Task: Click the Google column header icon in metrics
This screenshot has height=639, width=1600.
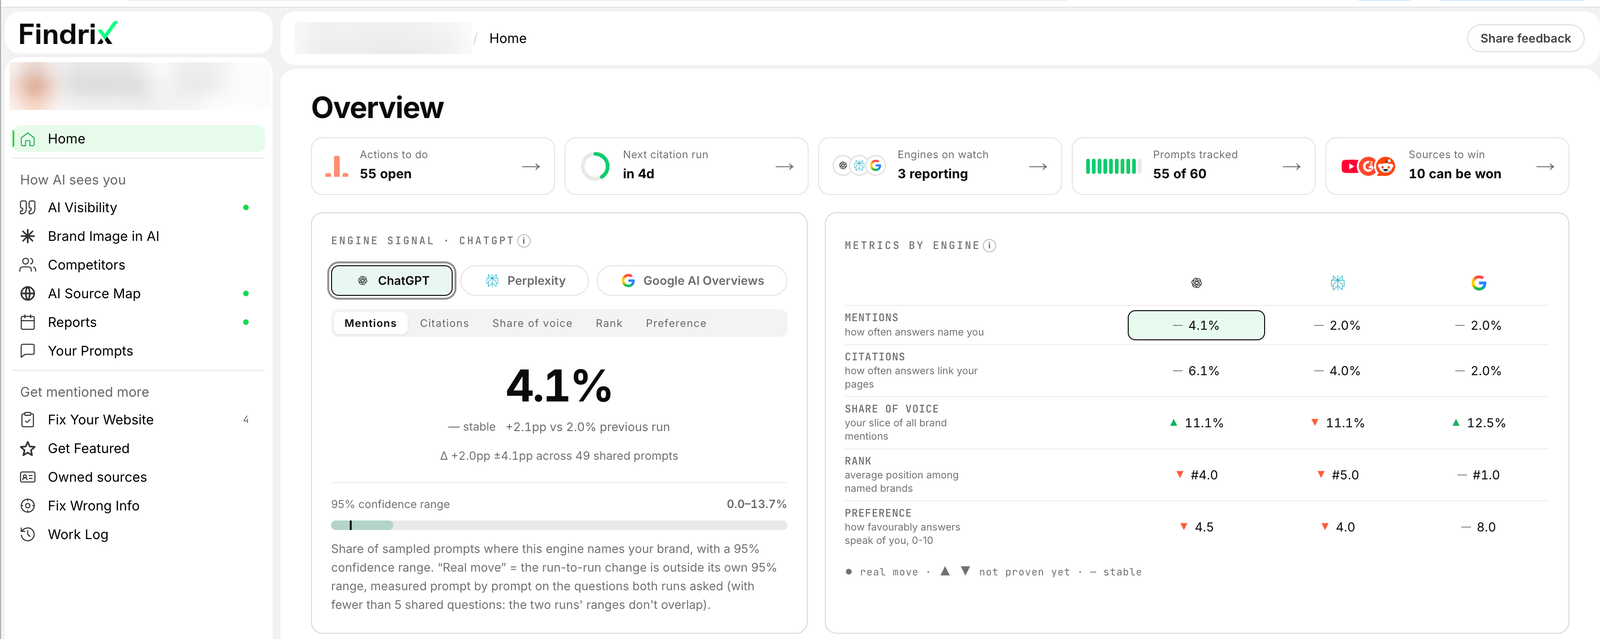Action: pyautogui.click(x=1479, y=283)
